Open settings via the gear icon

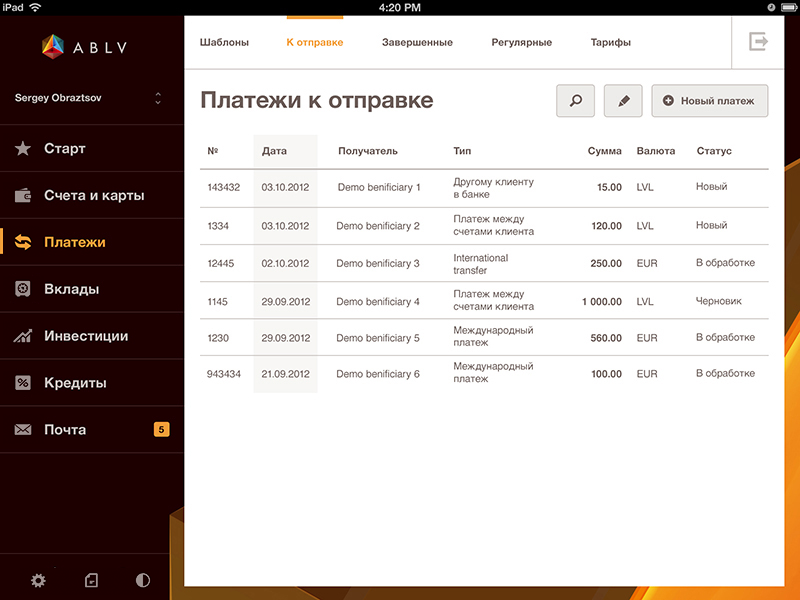click(x=38, y=580)
